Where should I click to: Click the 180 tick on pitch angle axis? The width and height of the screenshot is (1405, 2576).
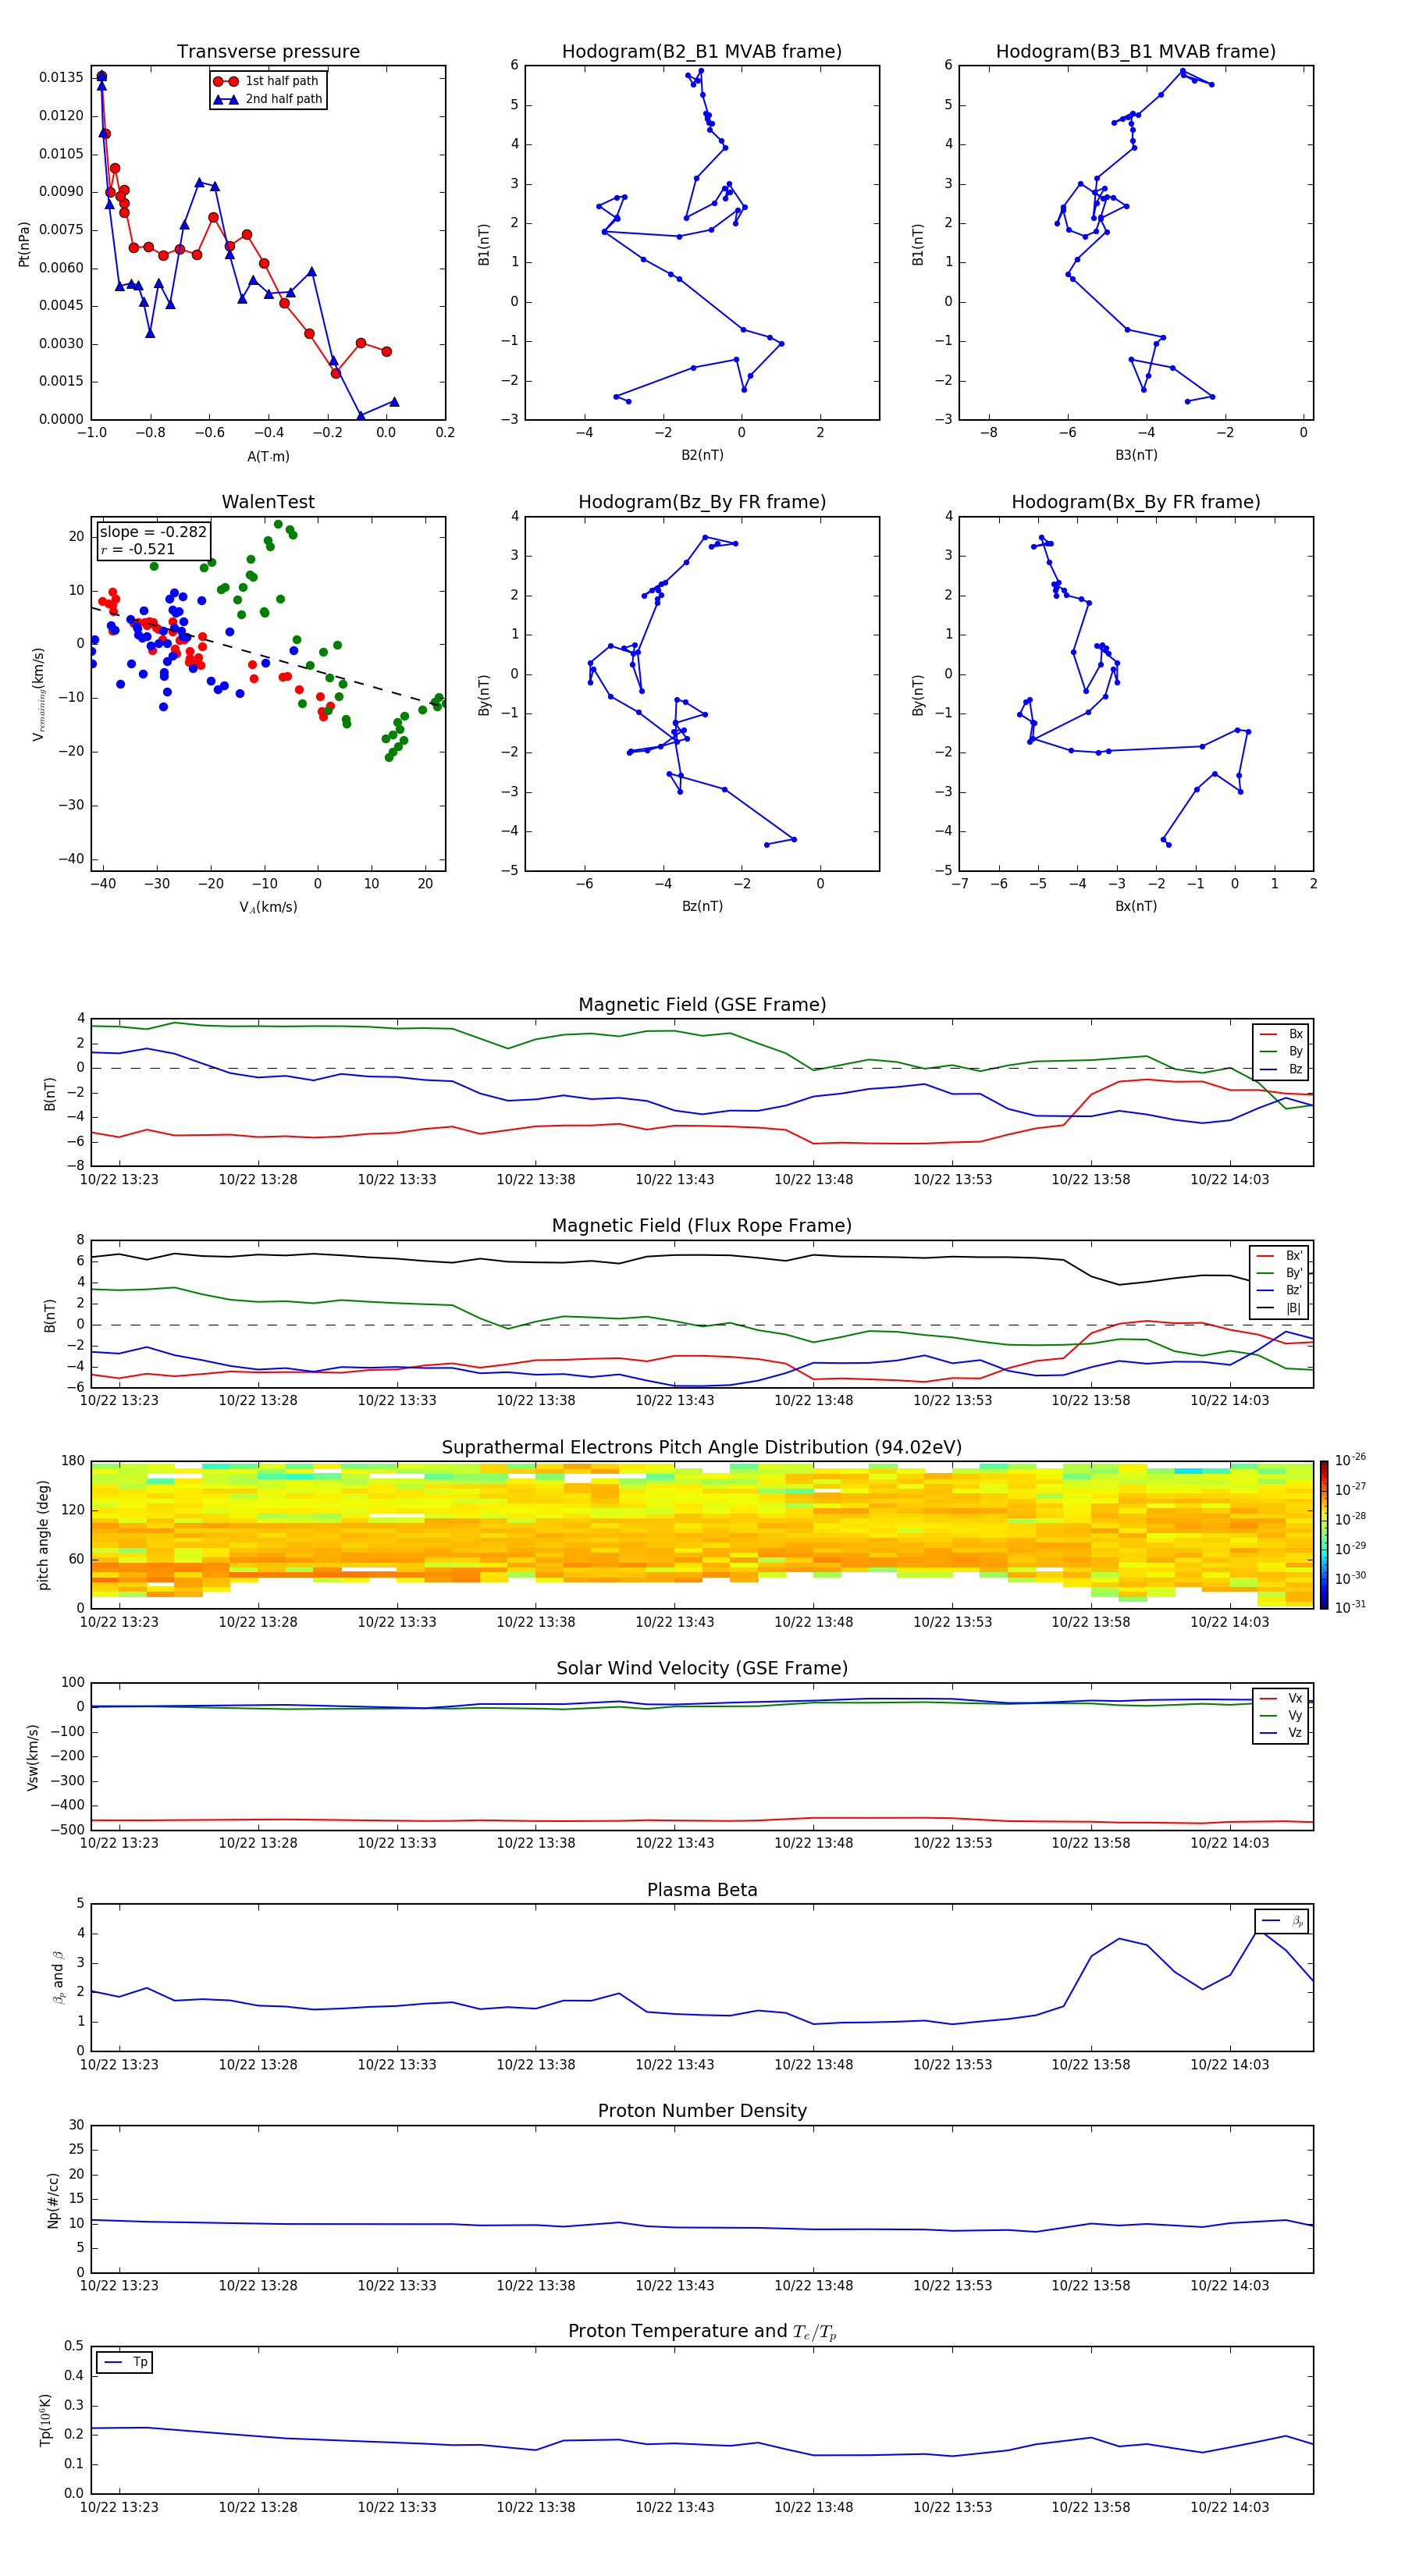pyautogui.click(x=73, y=1461)
